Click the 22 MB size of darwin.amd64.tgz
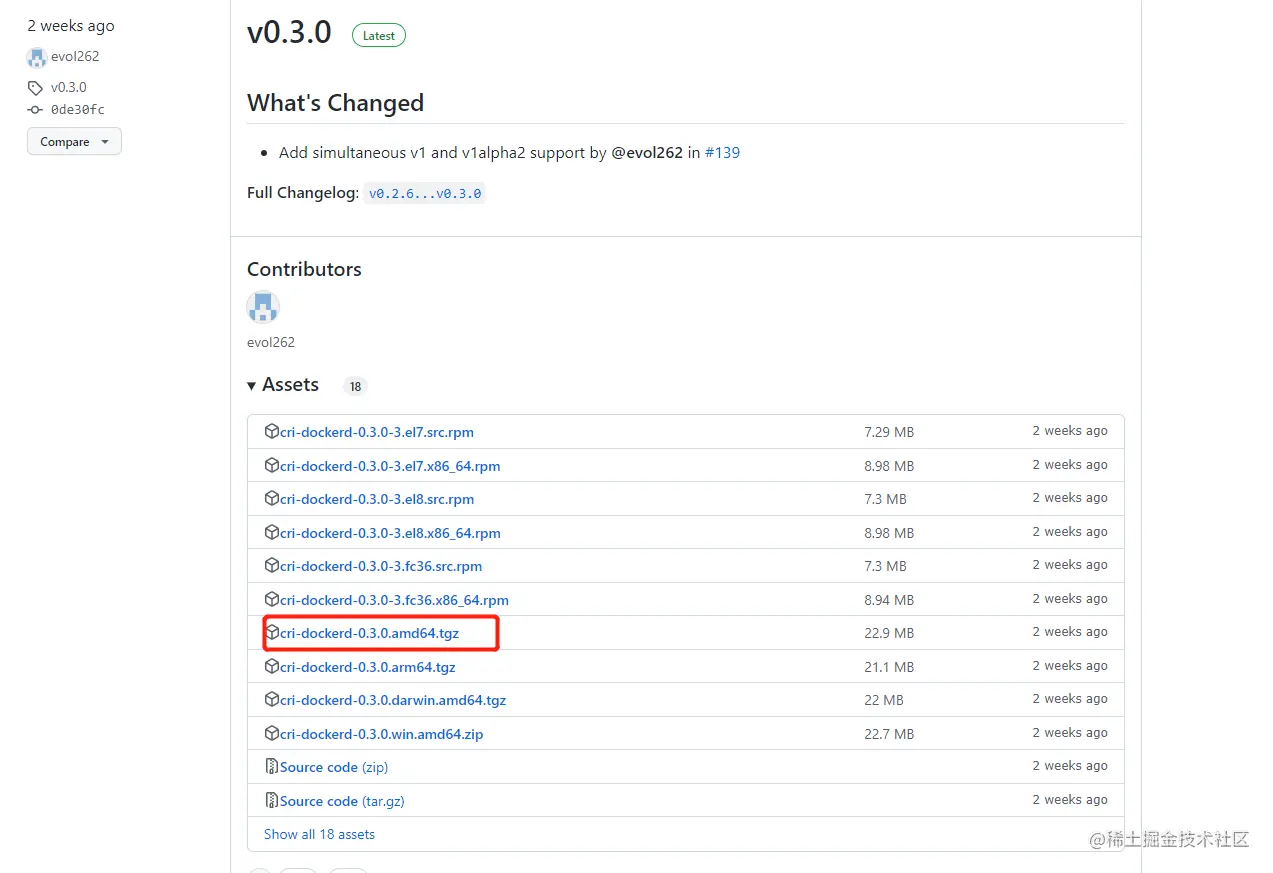The height and width of the screenshot is (873, 1273). pyautogui.click(x=884, y=700)
